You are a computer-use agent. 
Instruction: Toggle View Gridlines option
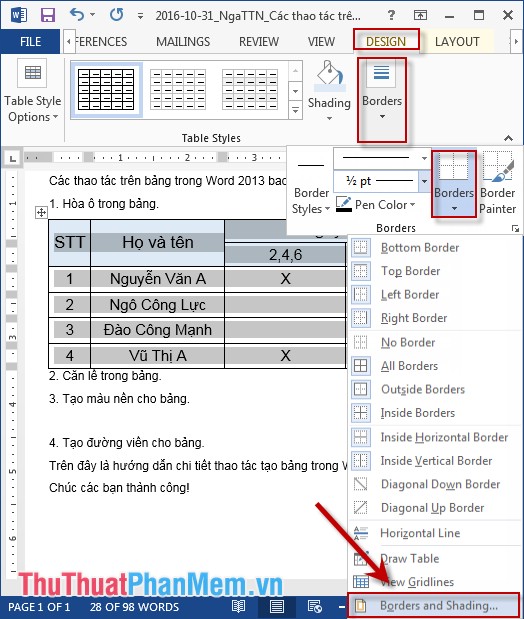(x=435, y=581)
